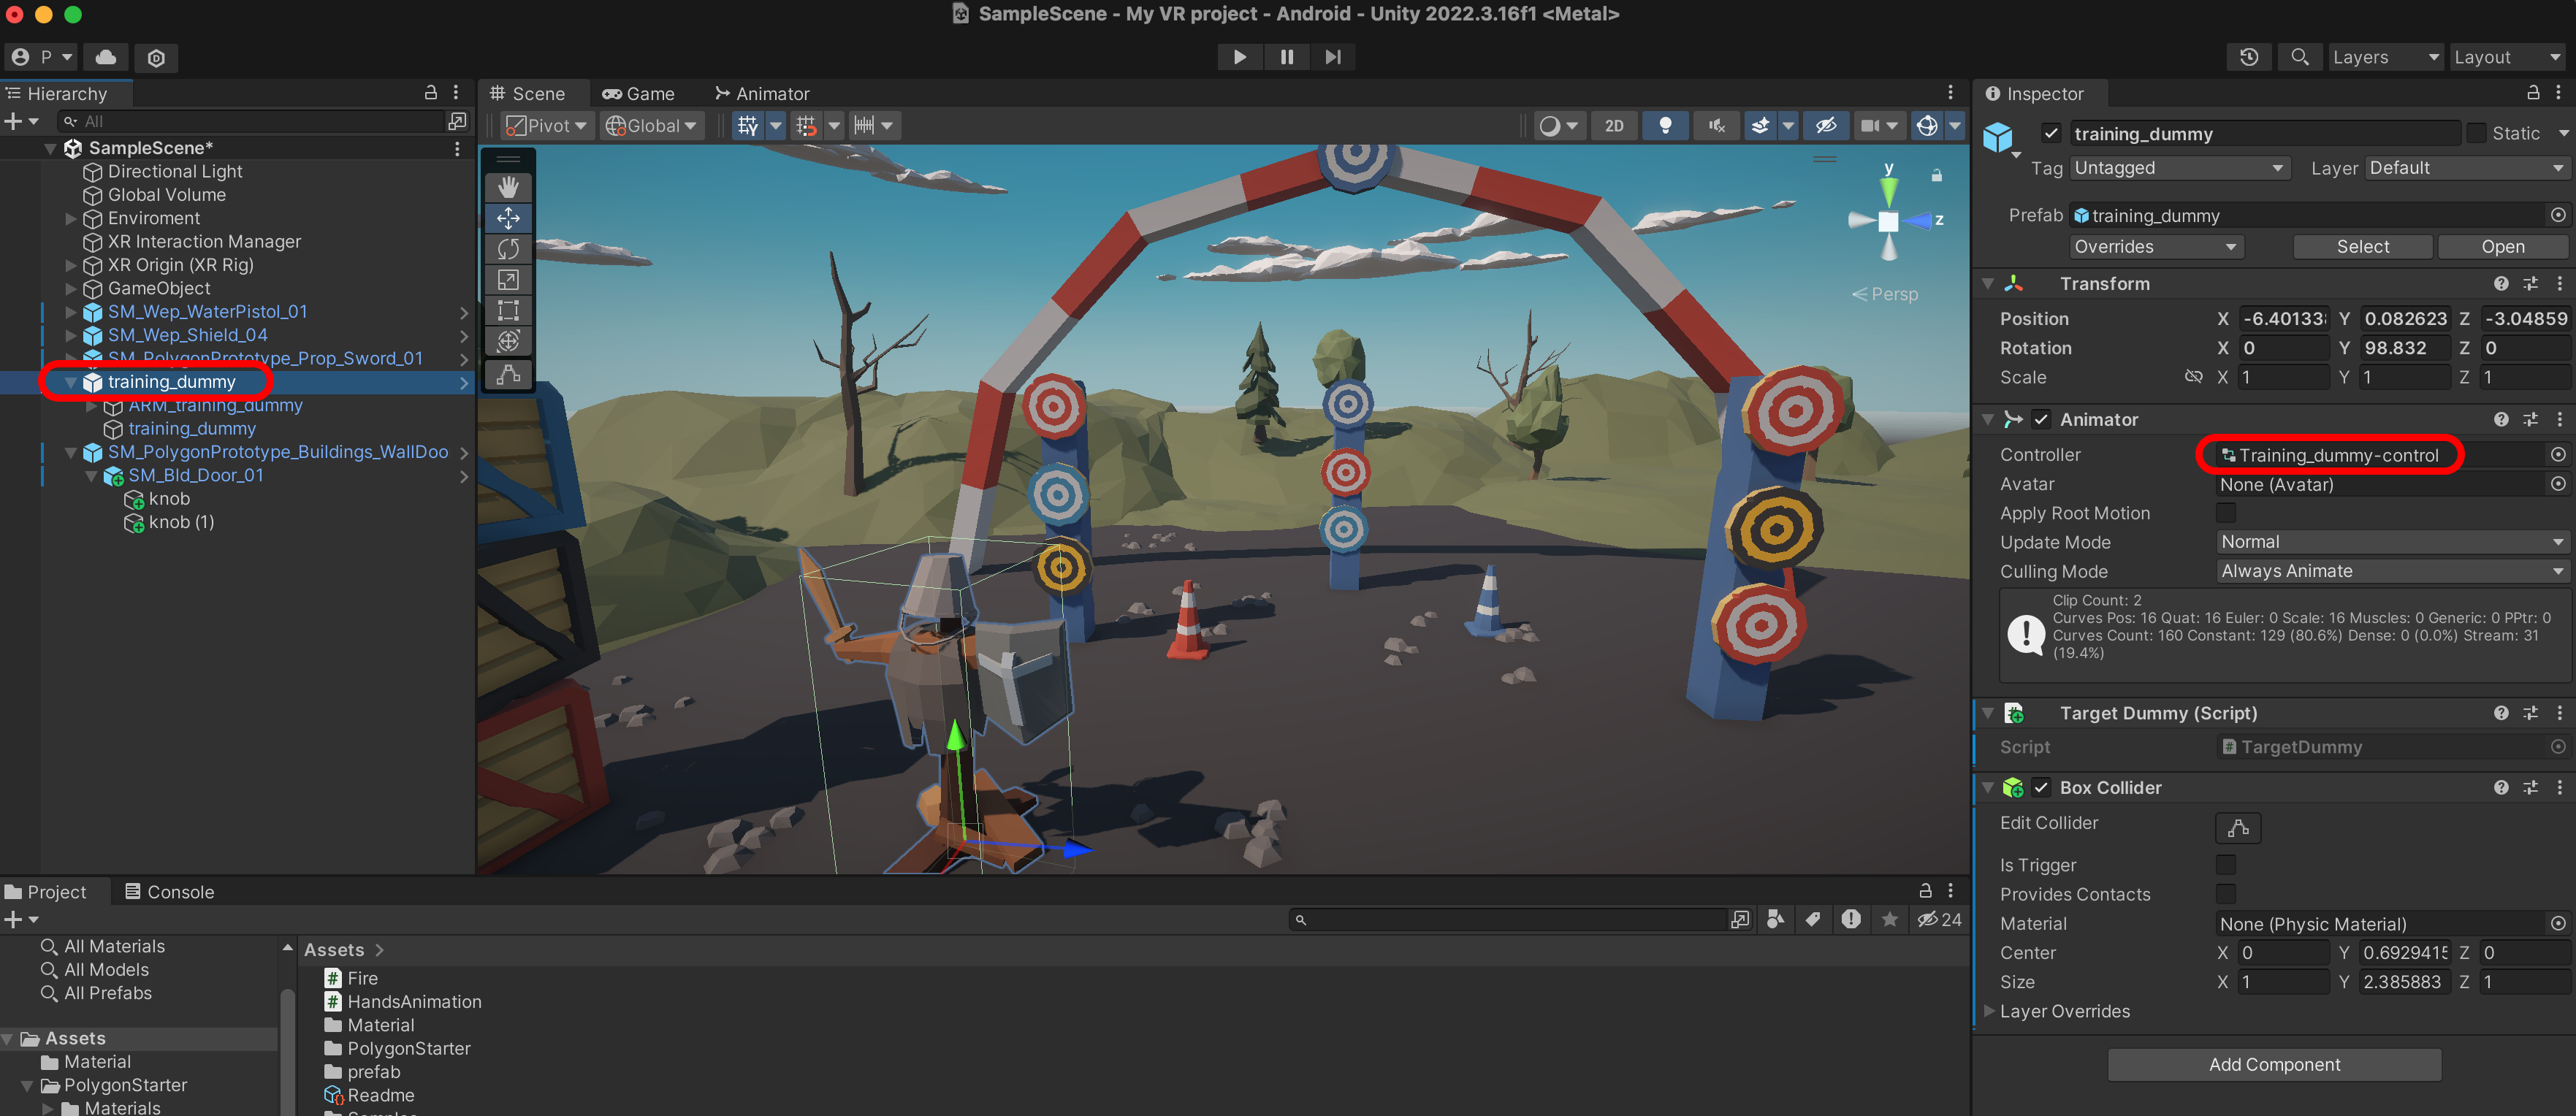
Task: Switch to the Game tab
Action: click(639, 93)
